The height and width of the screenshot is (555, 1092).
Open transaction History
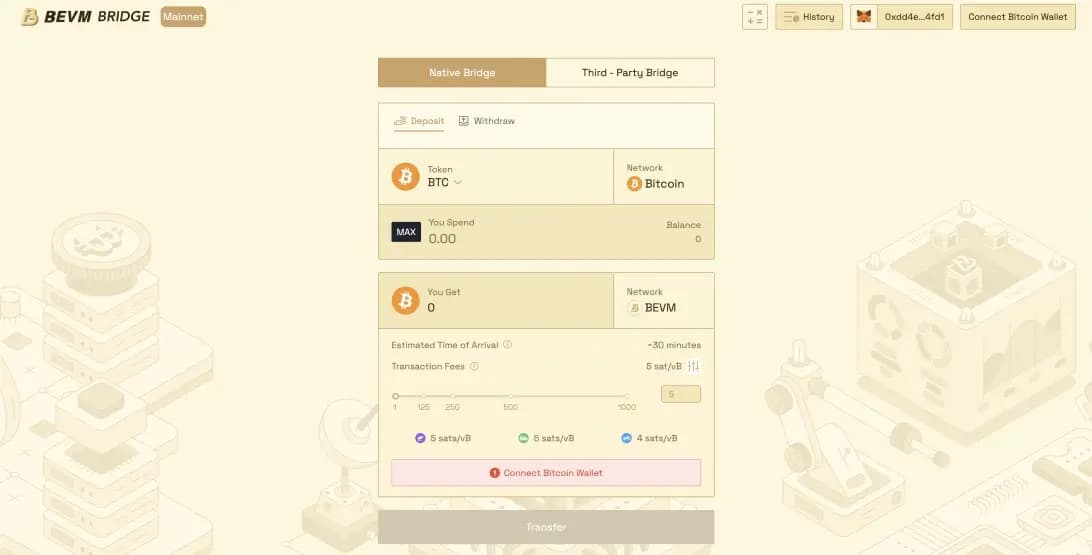click(809, 17)
